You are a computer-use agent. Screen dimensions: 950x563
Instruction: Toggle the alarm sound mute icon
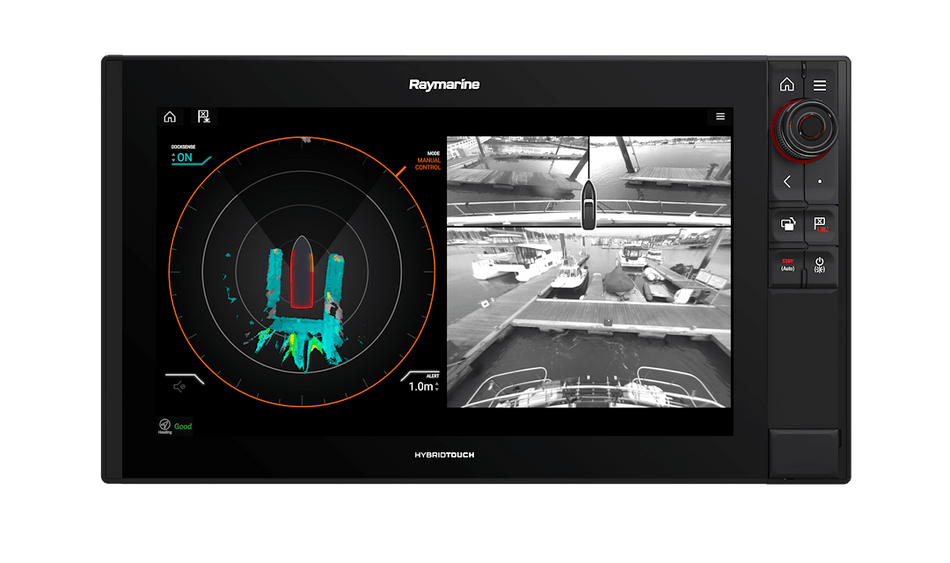pyautogui.click(x=180, y=386)
